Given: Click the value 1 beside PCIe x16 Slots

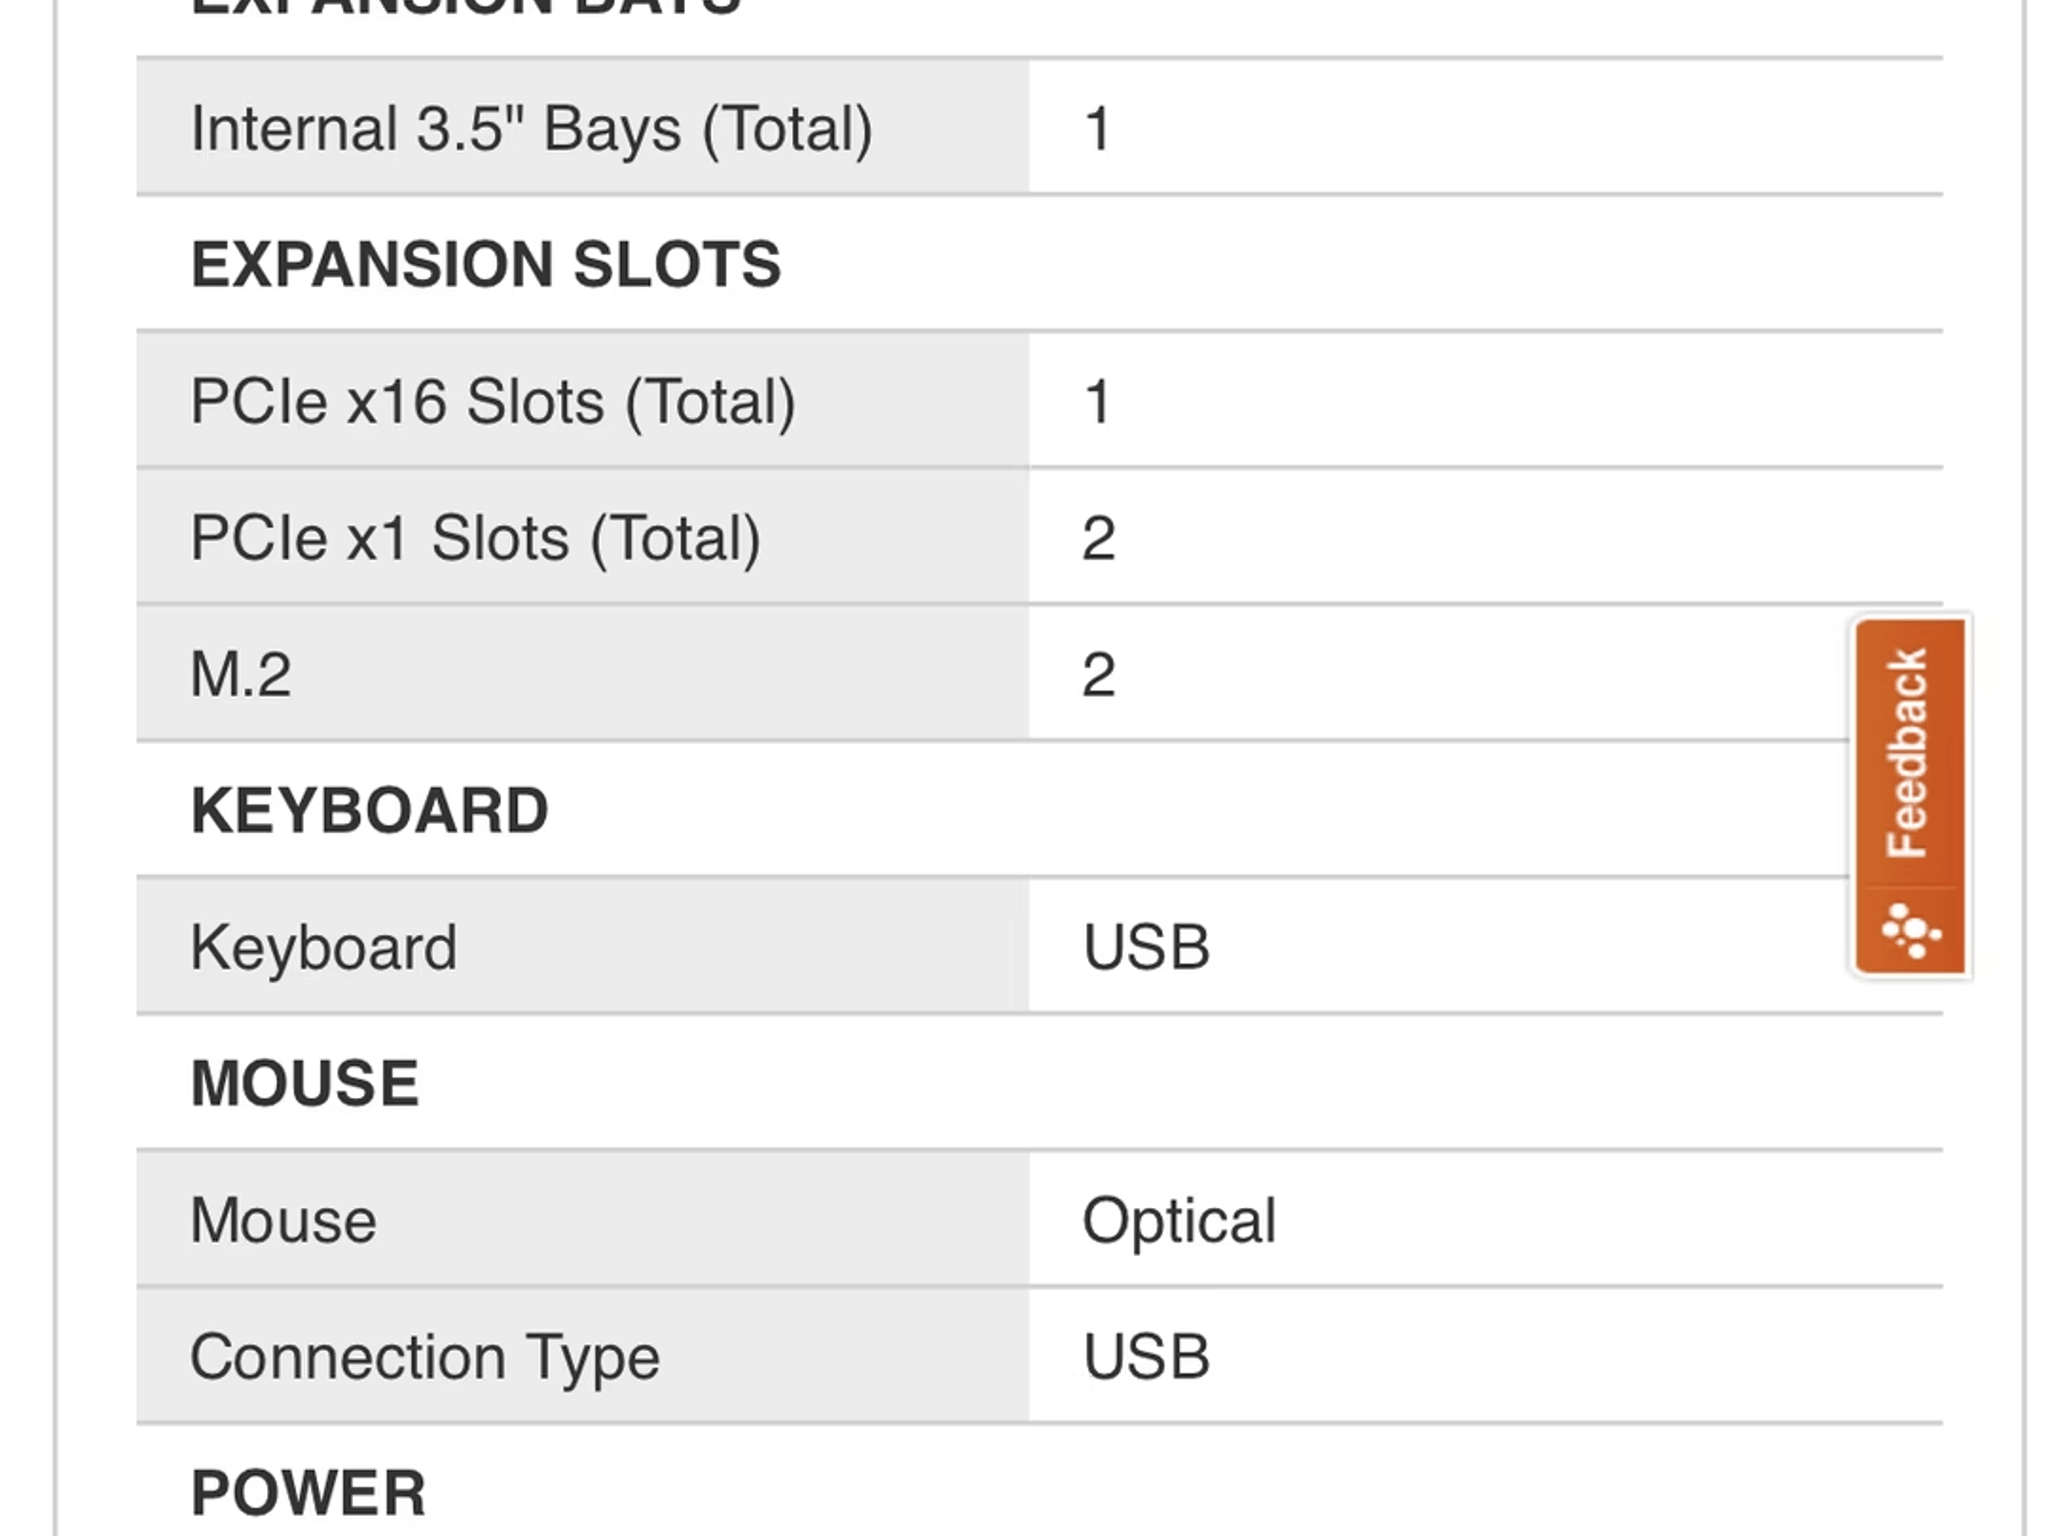Looking at the screenshot, I should [x=1097, y=402].
